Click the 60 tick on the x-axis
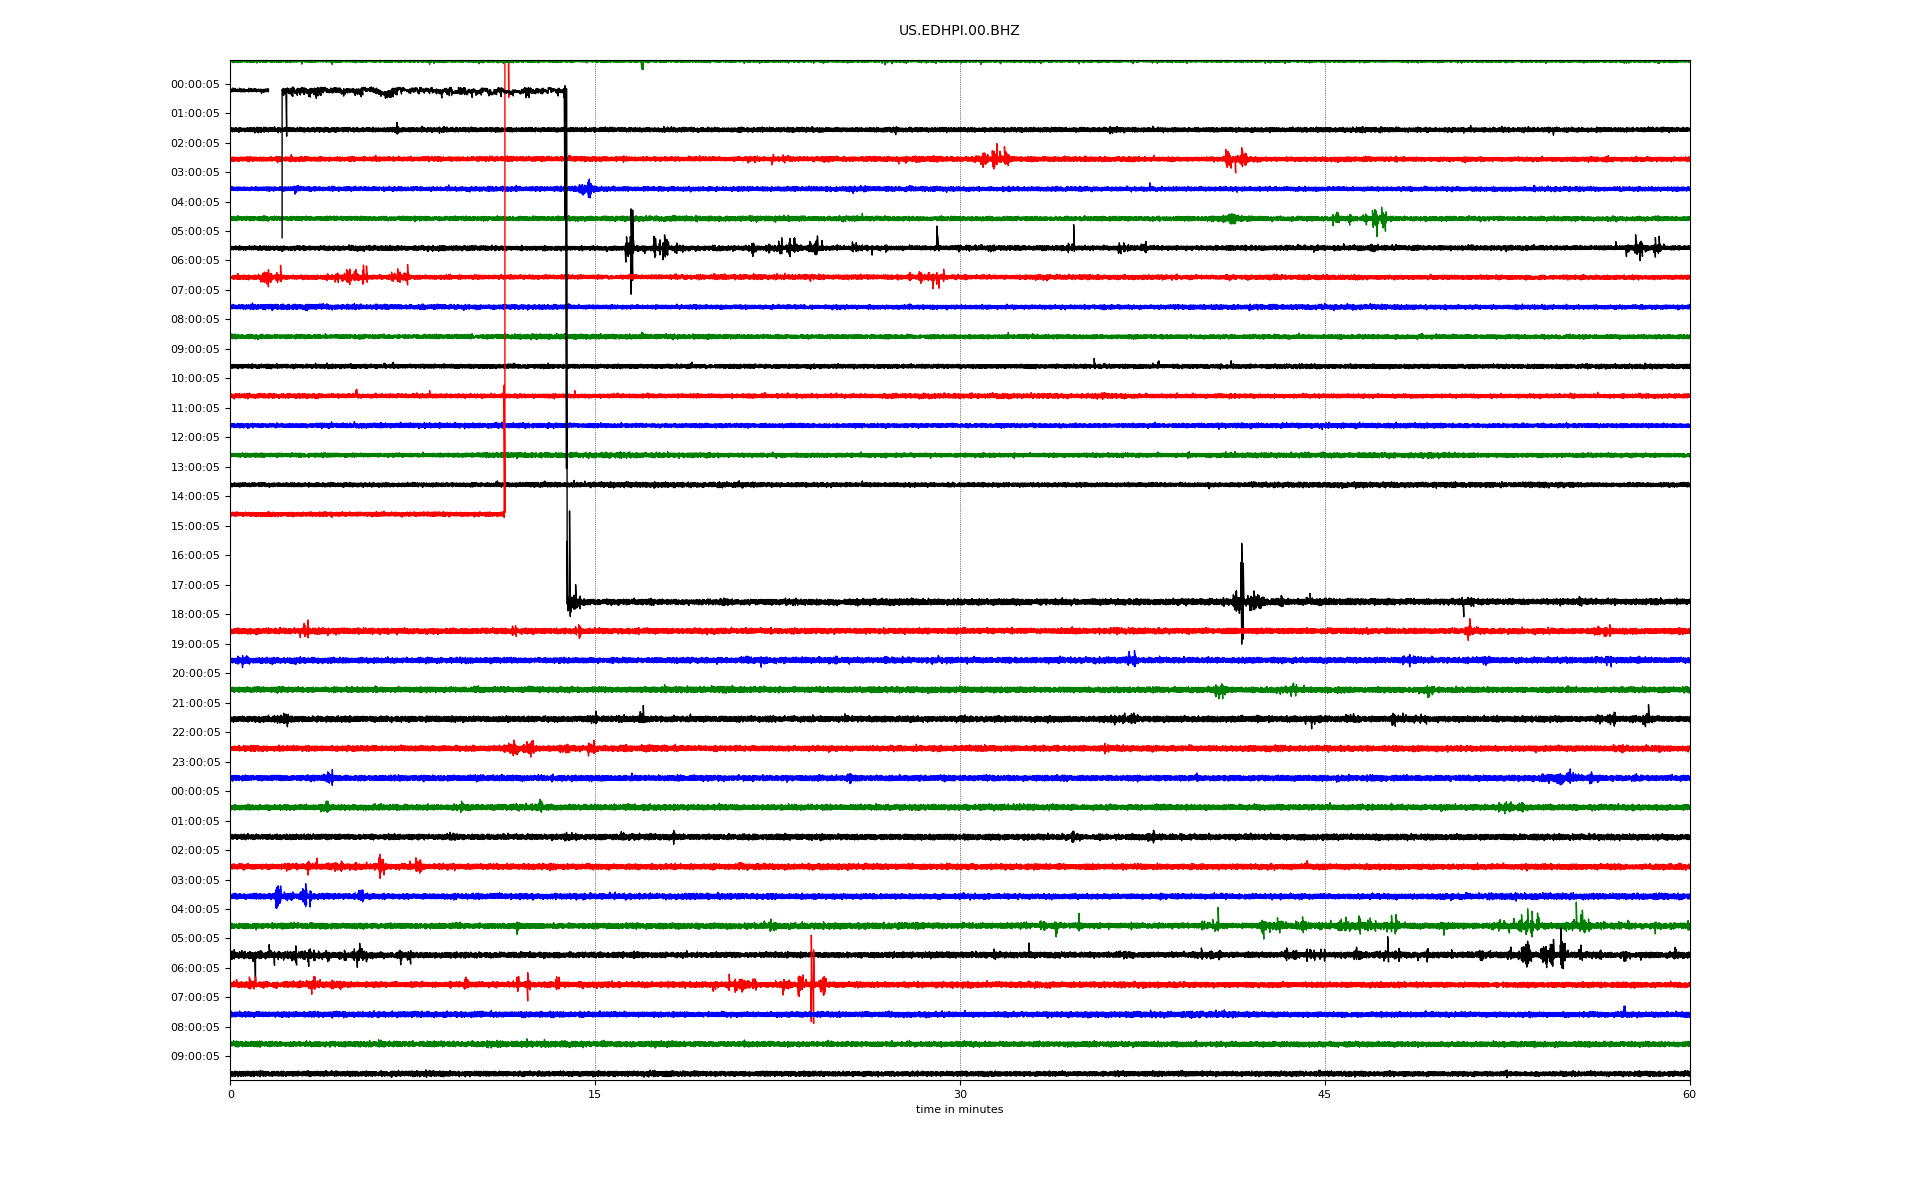Screen dimensions: 1920x1200 pyautogui.click(x=1689, y=1094)
